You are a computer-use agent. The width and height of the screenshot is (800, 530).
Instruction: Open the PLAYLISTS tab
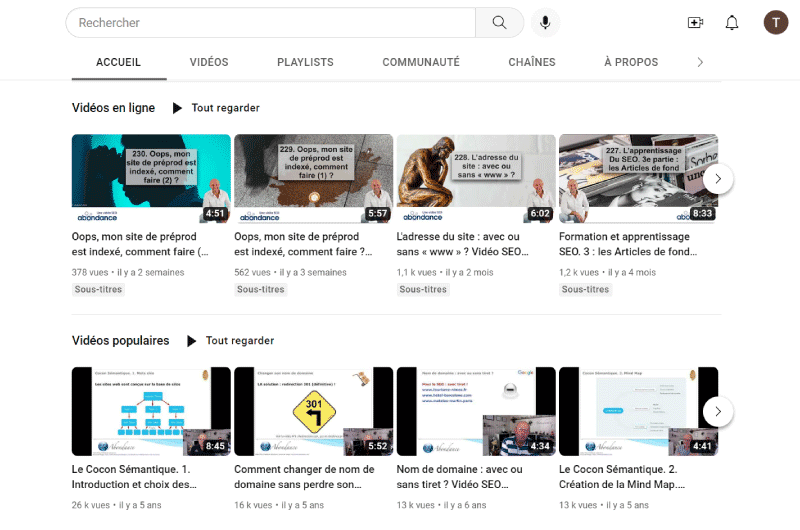pos(305,62)
